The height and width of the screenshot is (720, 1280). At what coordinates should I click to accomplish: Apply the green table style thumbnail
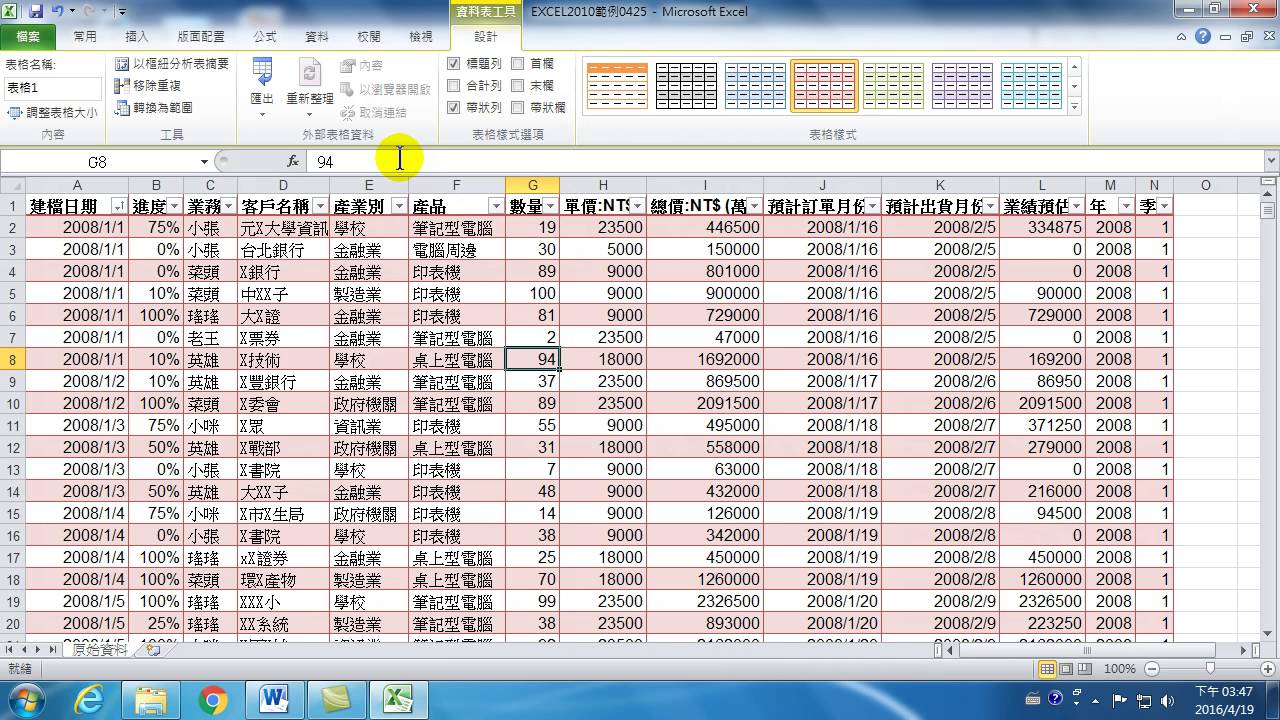click(893, 85)
